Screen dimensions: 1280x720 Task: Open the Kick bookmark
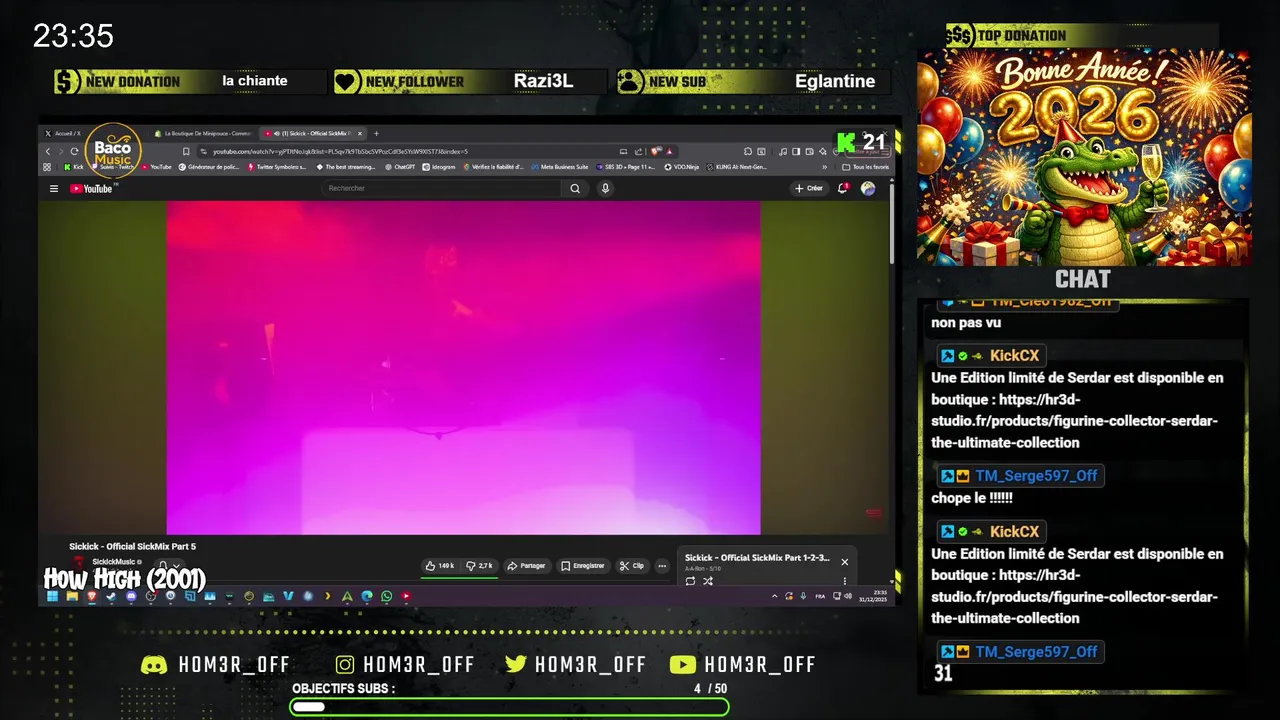74,167
